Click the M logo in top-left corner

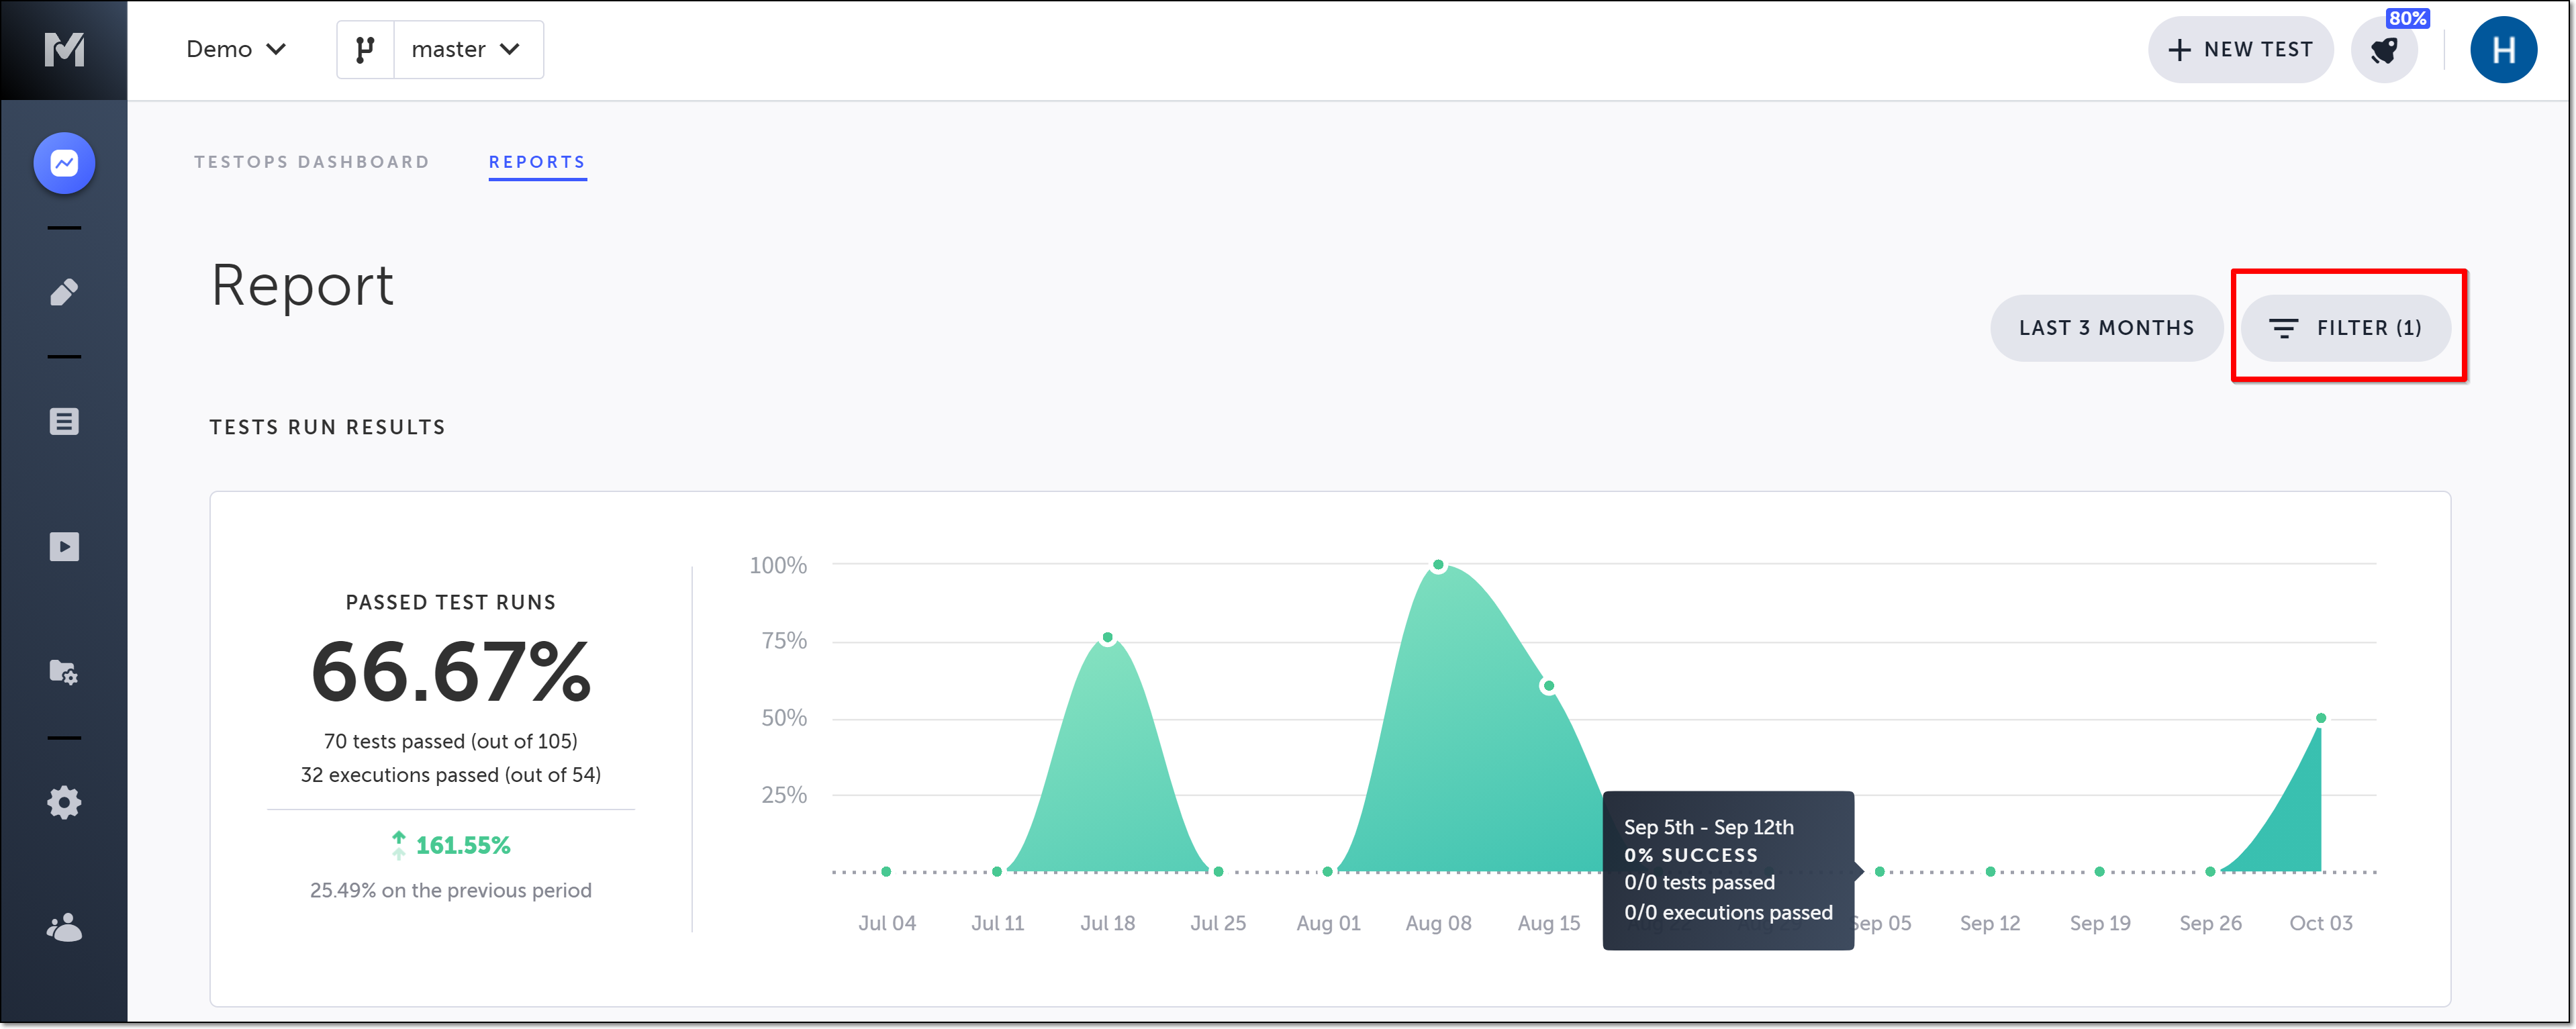click(64, 49)
